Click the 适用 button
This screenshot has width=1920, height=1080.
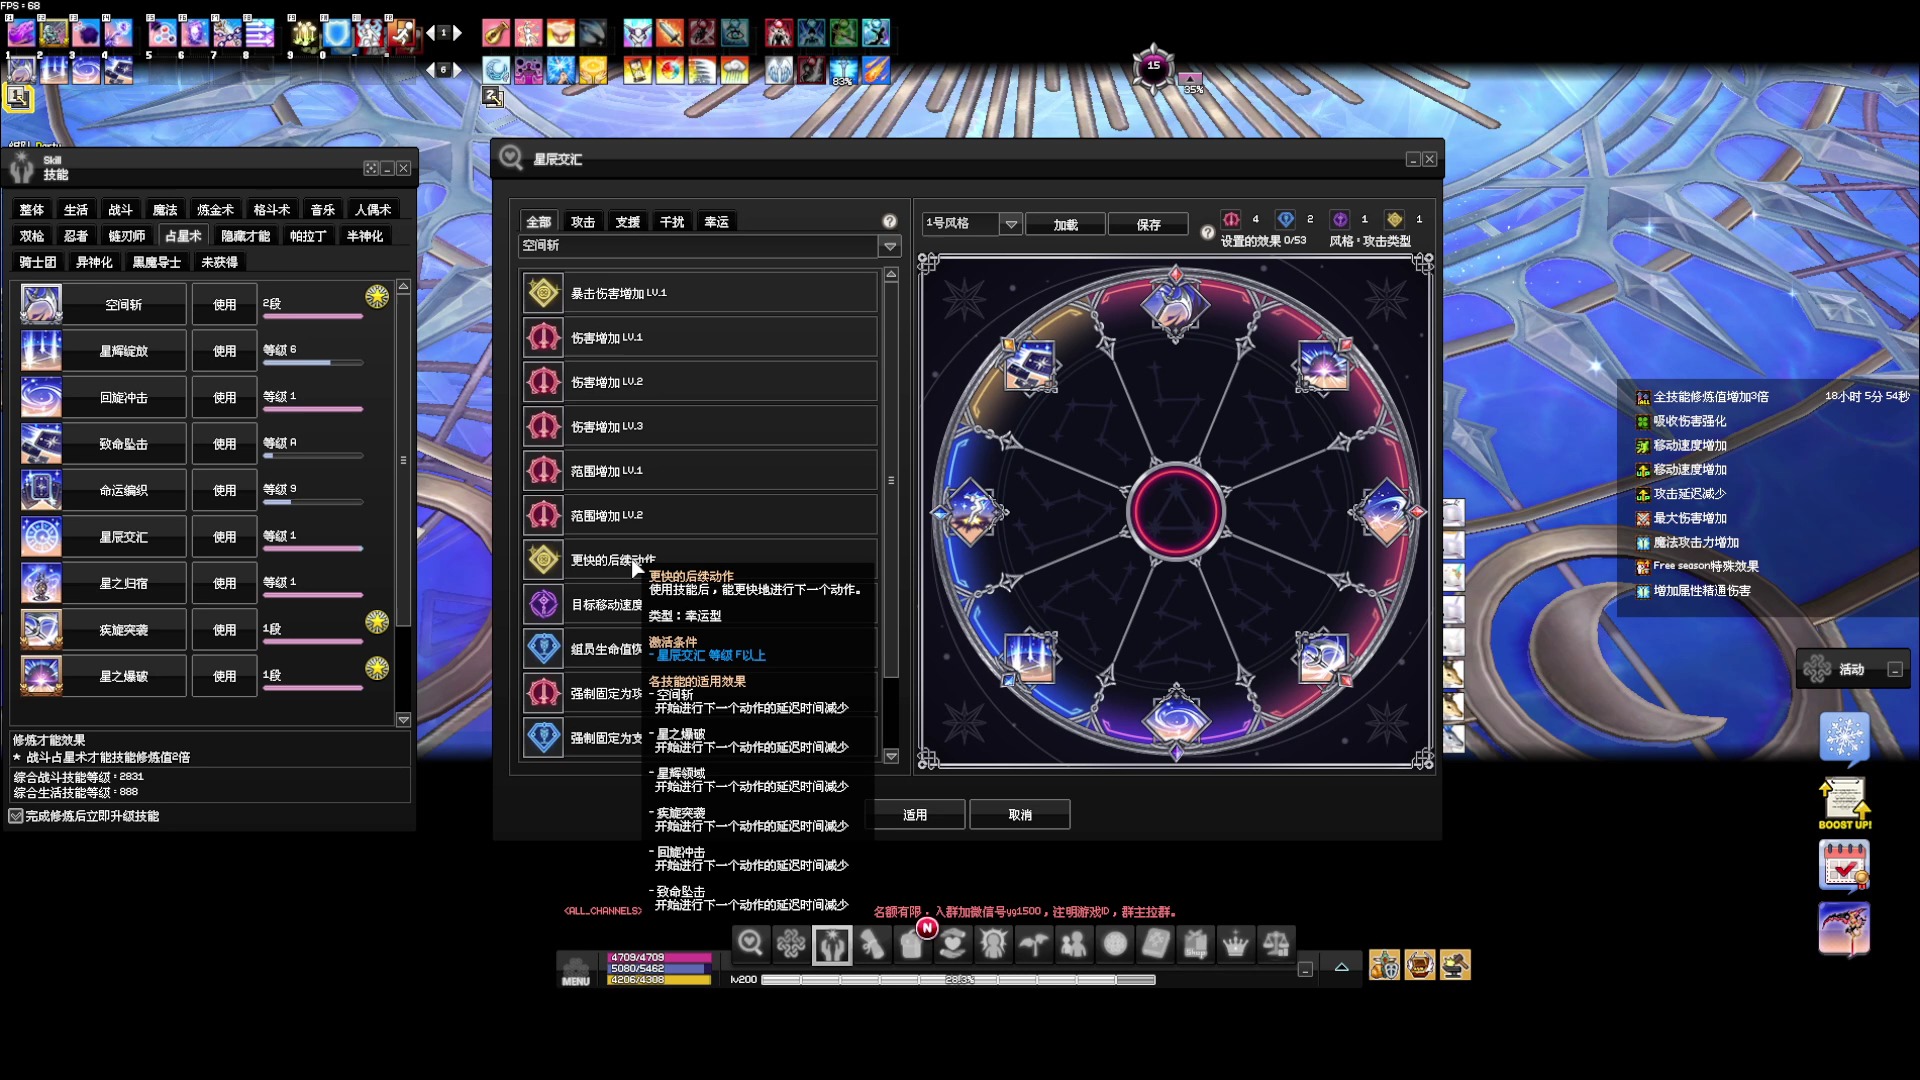915,815
